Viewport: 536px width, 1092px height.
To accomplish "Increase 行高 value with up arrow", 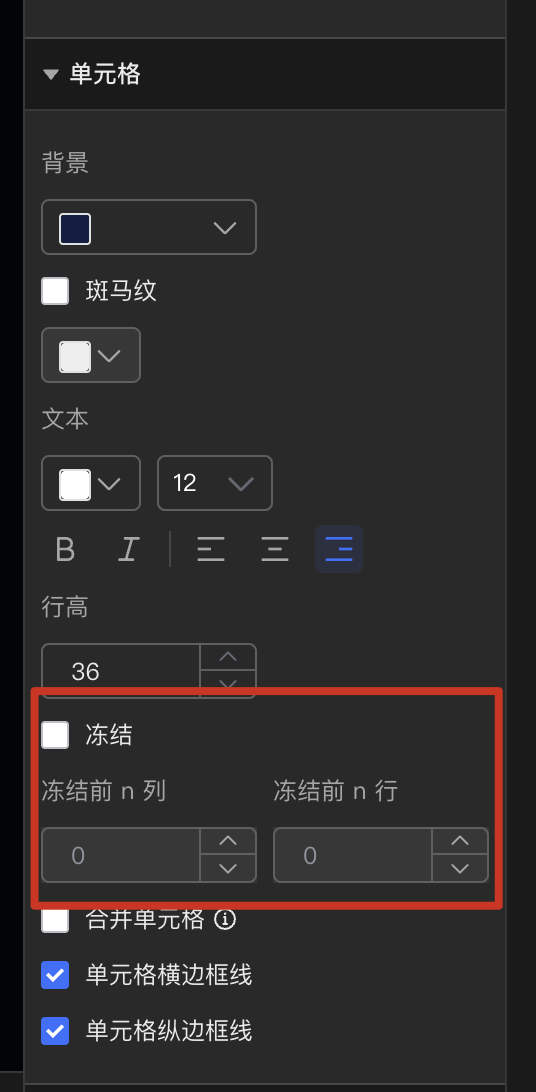I will coord(228,657).
